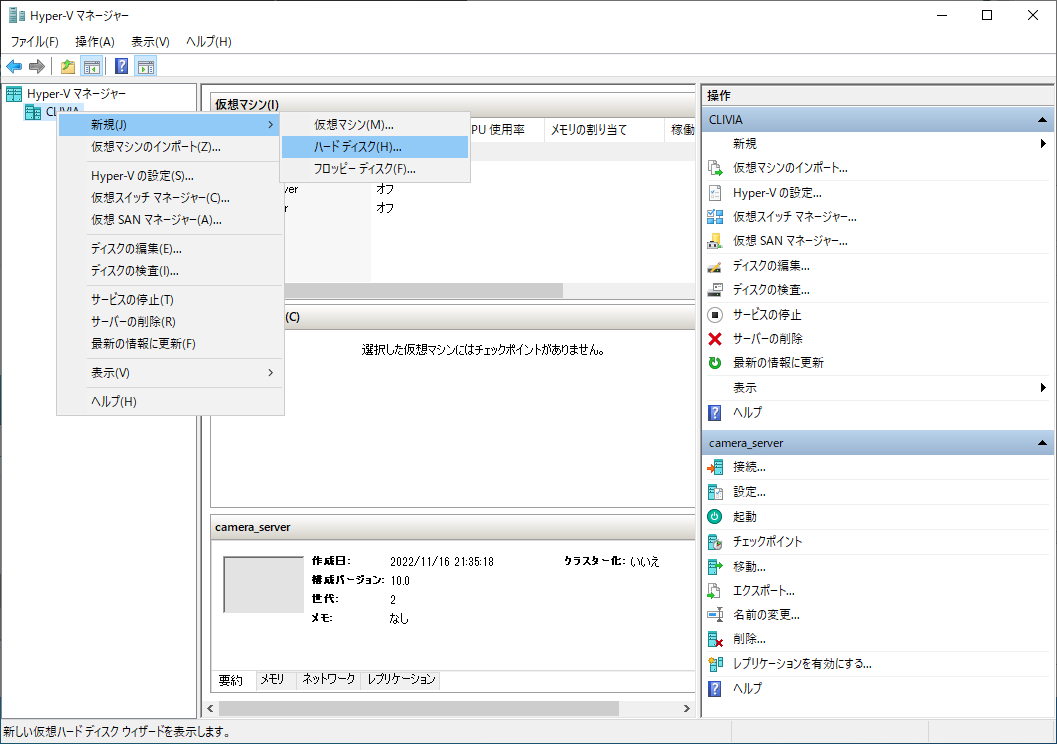Switch to the レプリケーション tab
1057x744 pixels.
click(401, 679)
